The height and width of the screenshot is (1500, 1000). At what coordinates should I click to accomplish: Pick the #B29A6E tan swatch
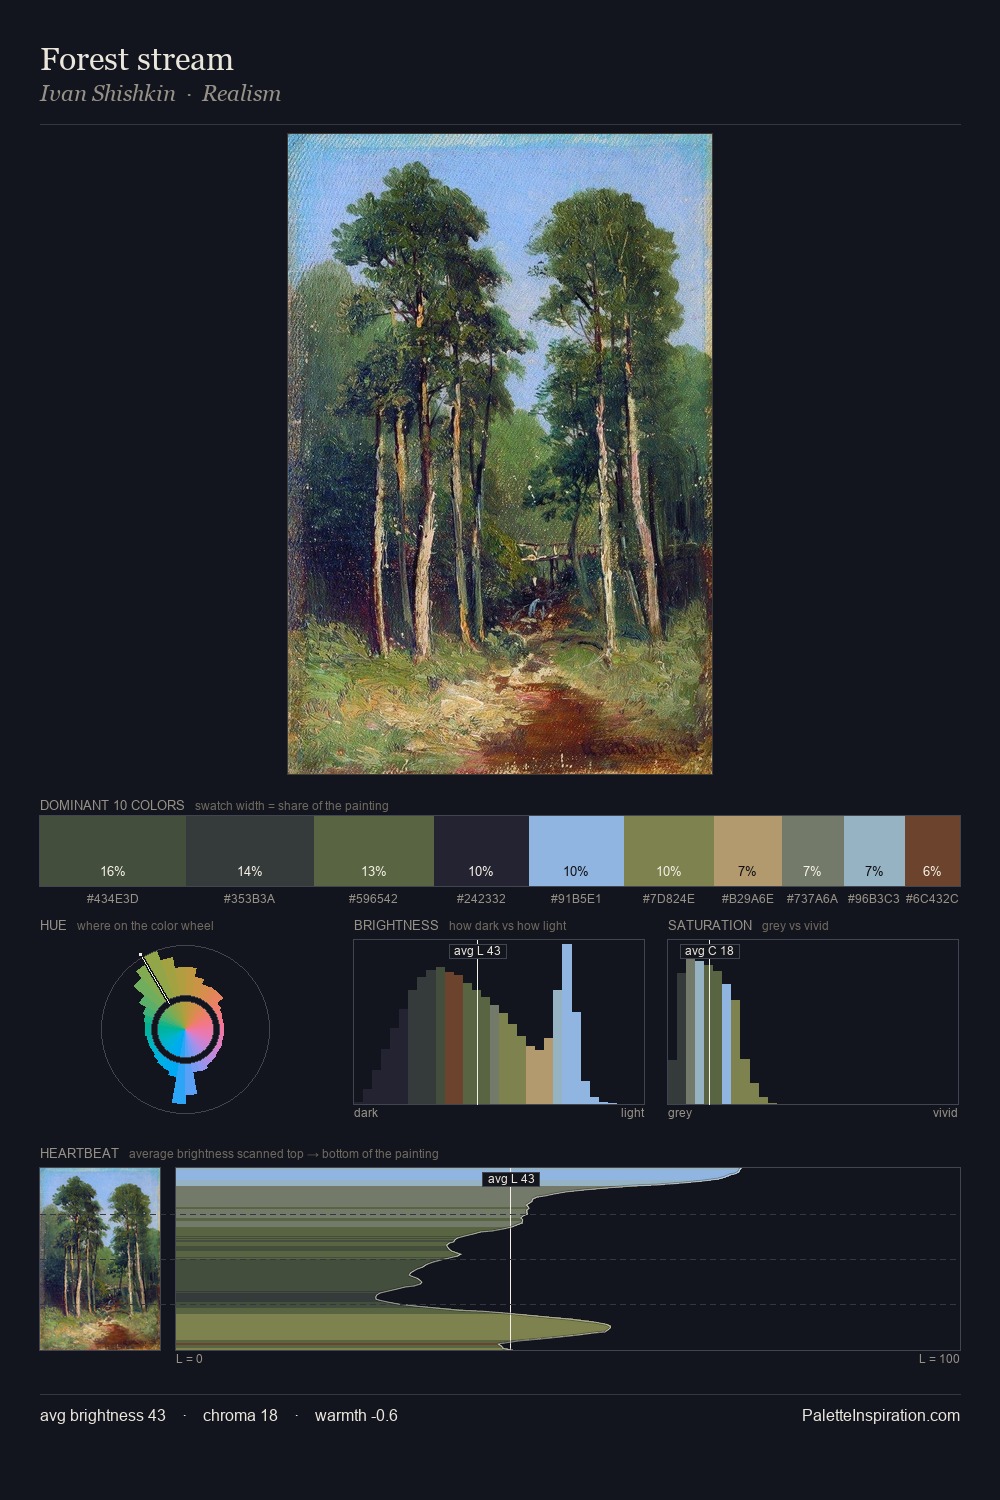(748, 851)
